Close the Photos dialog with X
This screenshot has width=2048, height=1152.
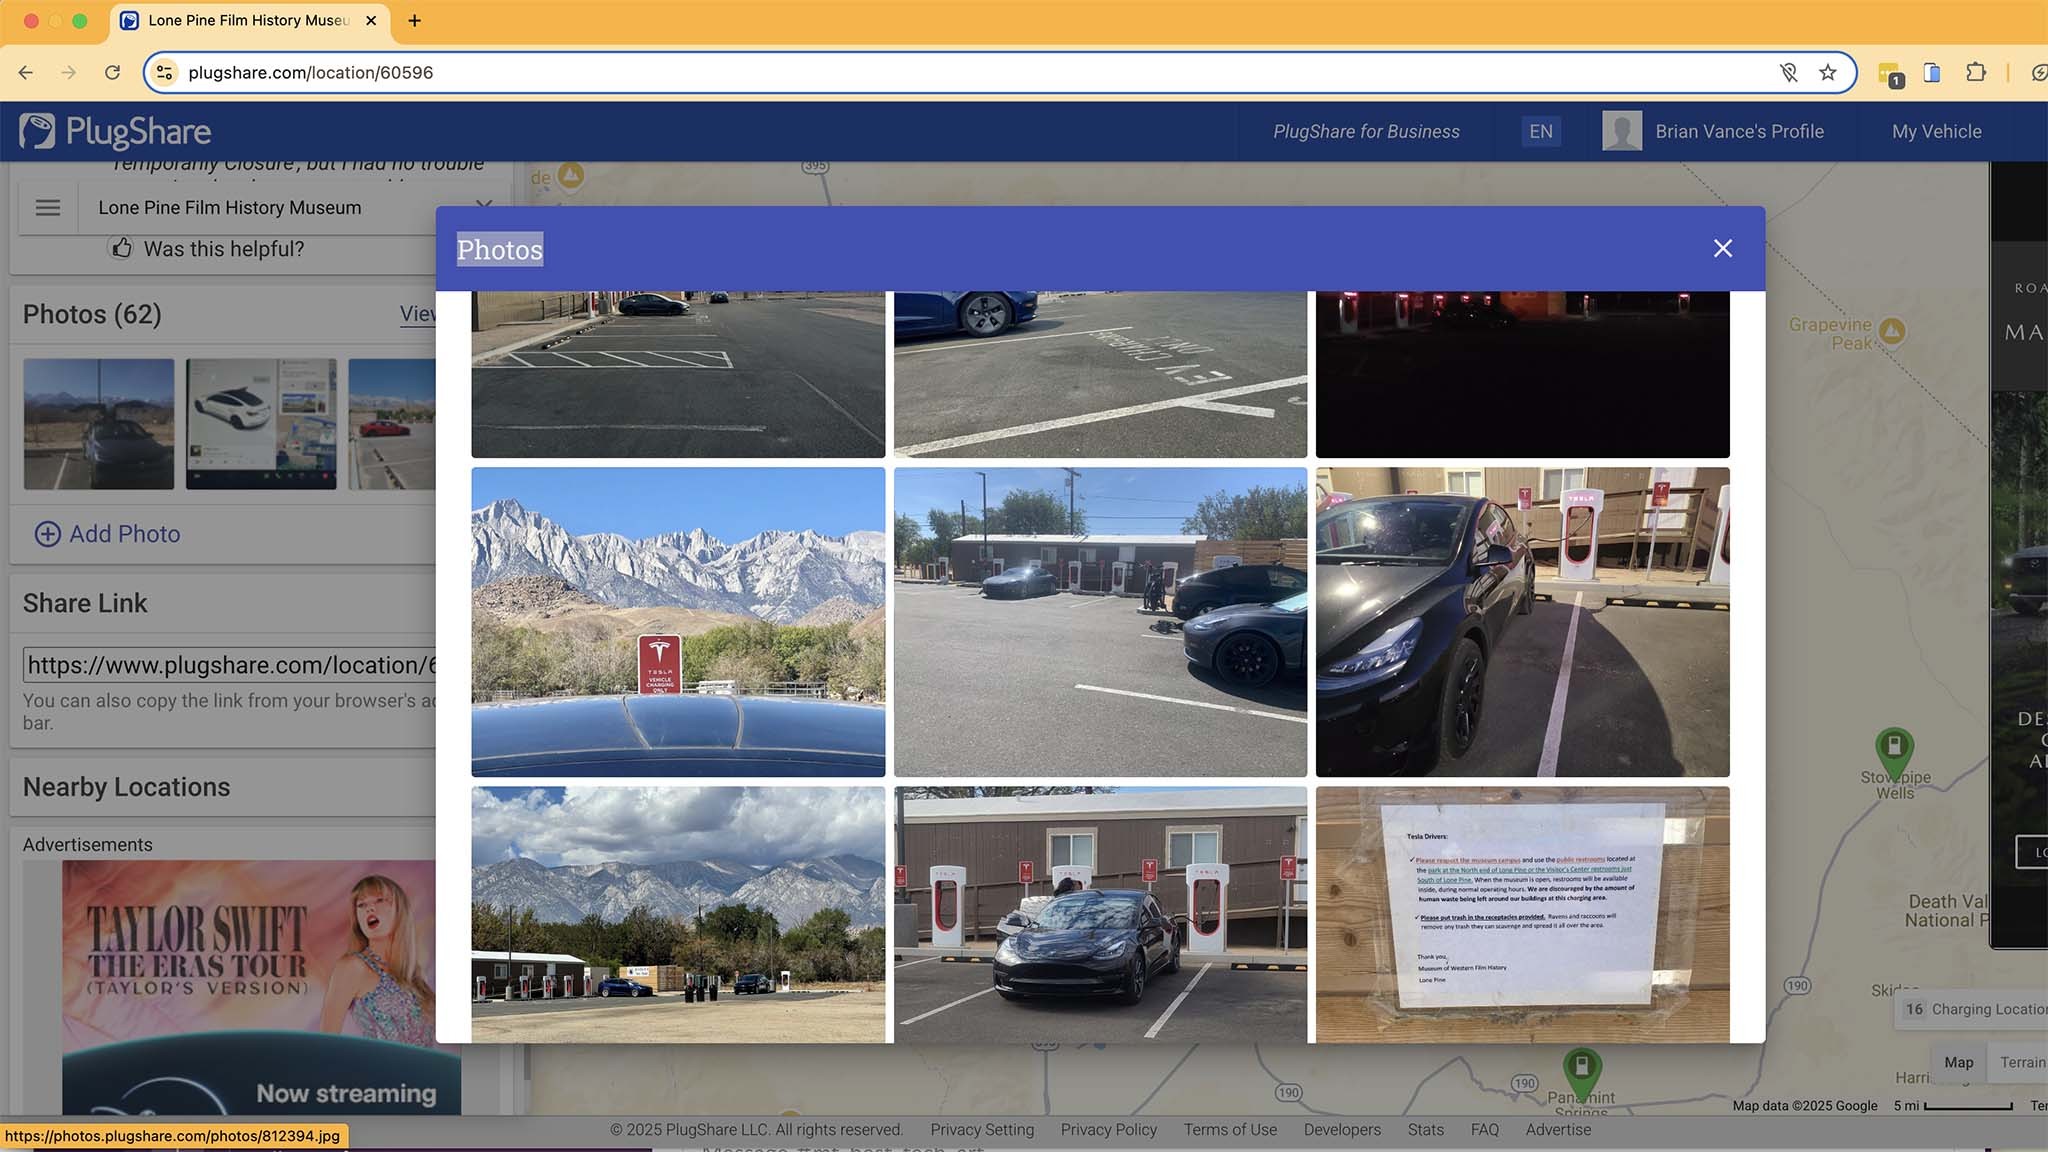pyautogui.click(x=1722, y=248)
